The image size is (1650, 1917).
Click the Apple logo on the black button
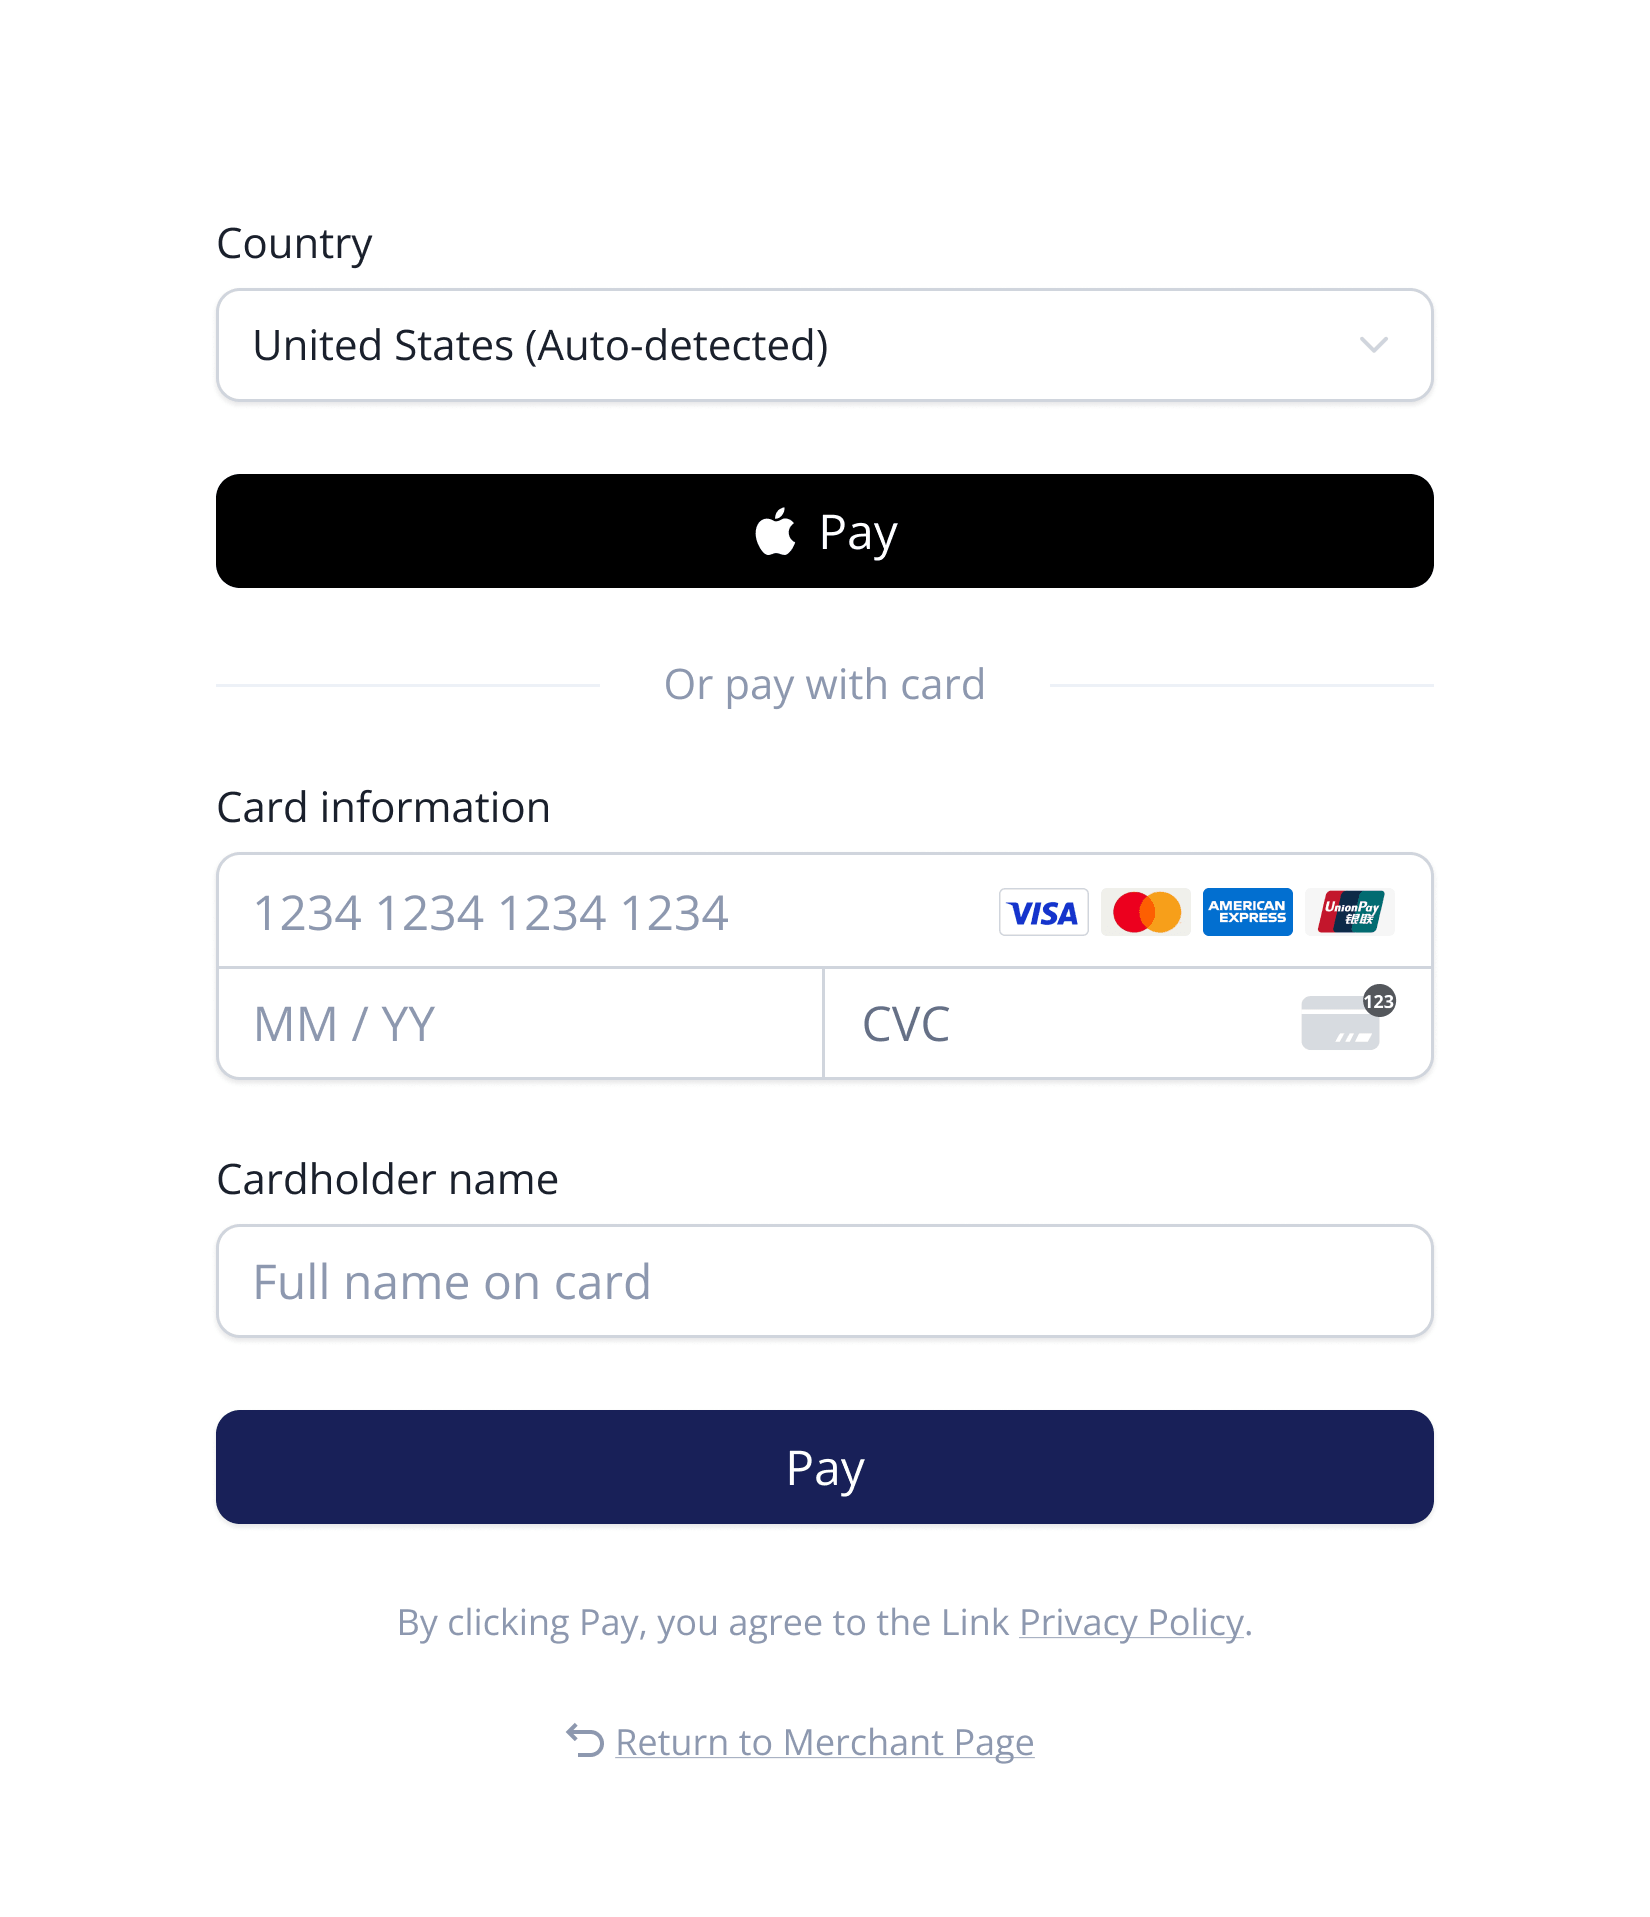(x=775, y=531)
